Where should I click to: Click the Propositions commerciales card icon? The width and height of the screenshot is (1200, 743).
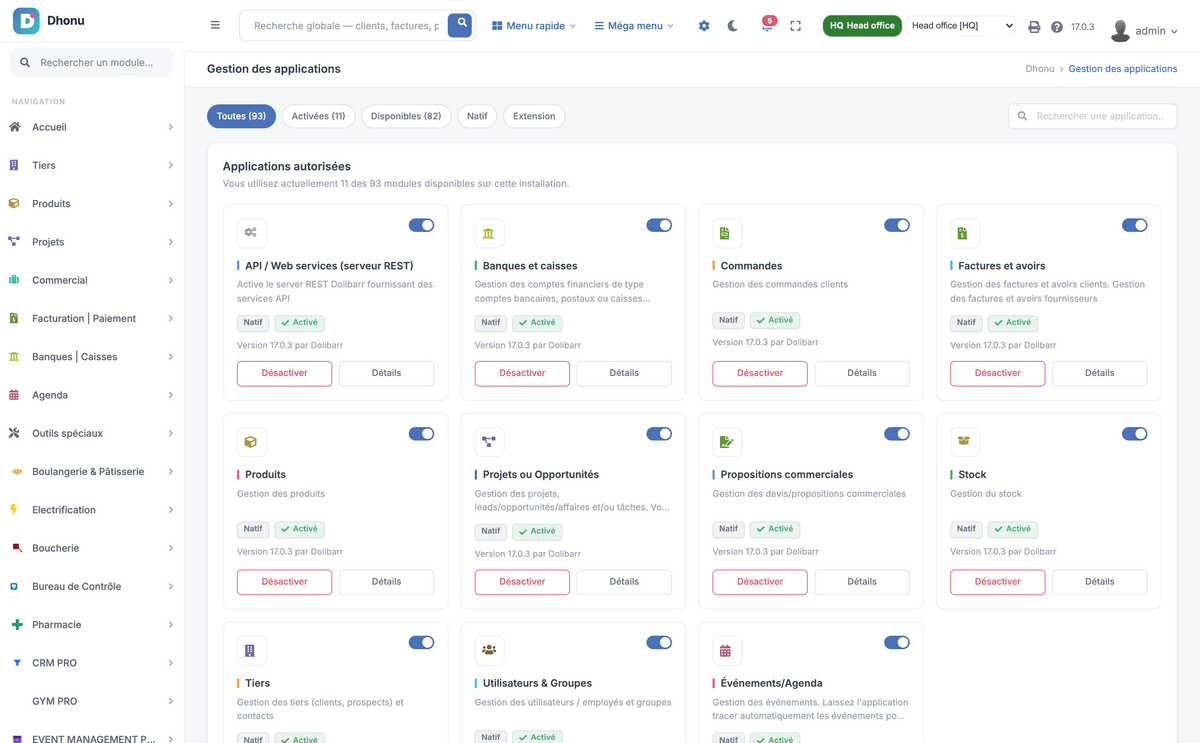(x=726, y=441)
